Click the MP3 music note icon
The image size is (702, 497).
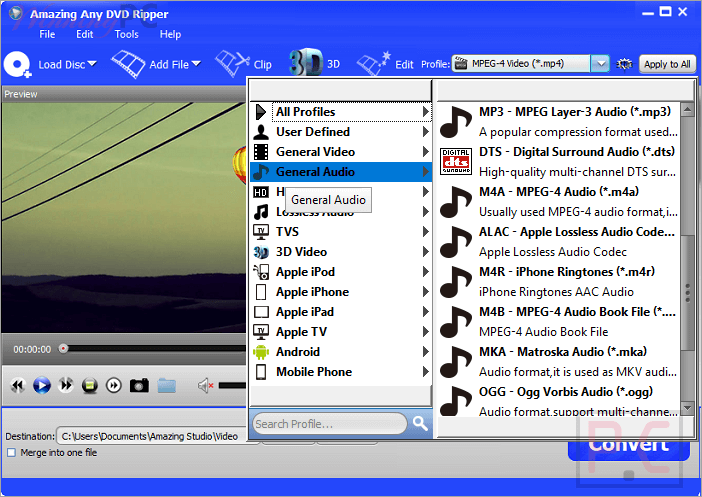(456, 122)
